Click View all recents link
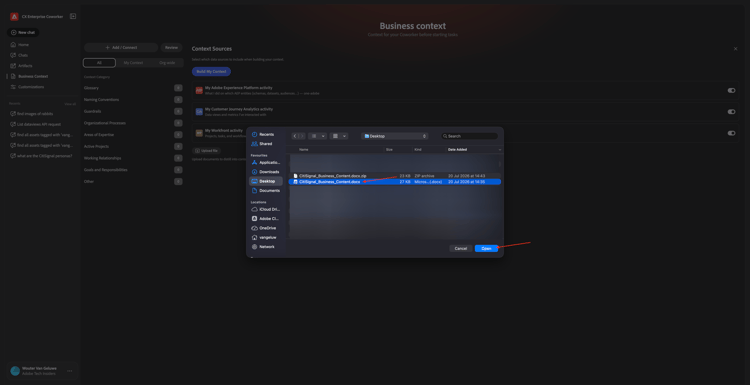 pyautogui.click(x=70, y=104)
